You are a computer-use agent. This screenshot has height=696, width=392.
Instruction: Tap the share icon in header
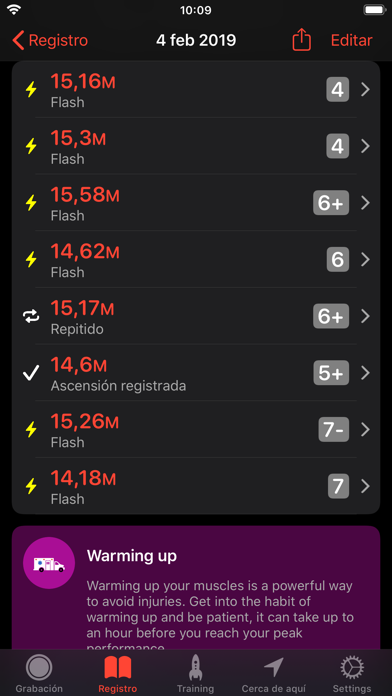(301, 40)
